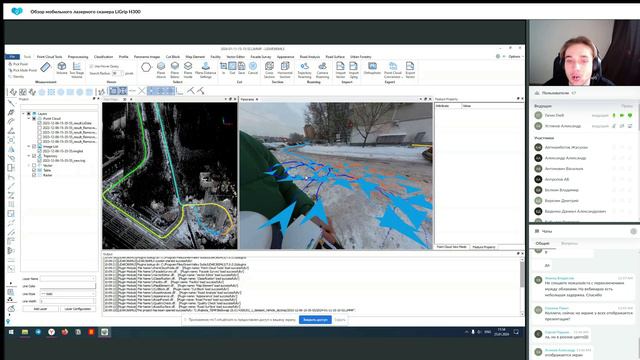640x360 pixels.
Task: Click the Point Cloud Conversion icon
Action: click(393, 70)
